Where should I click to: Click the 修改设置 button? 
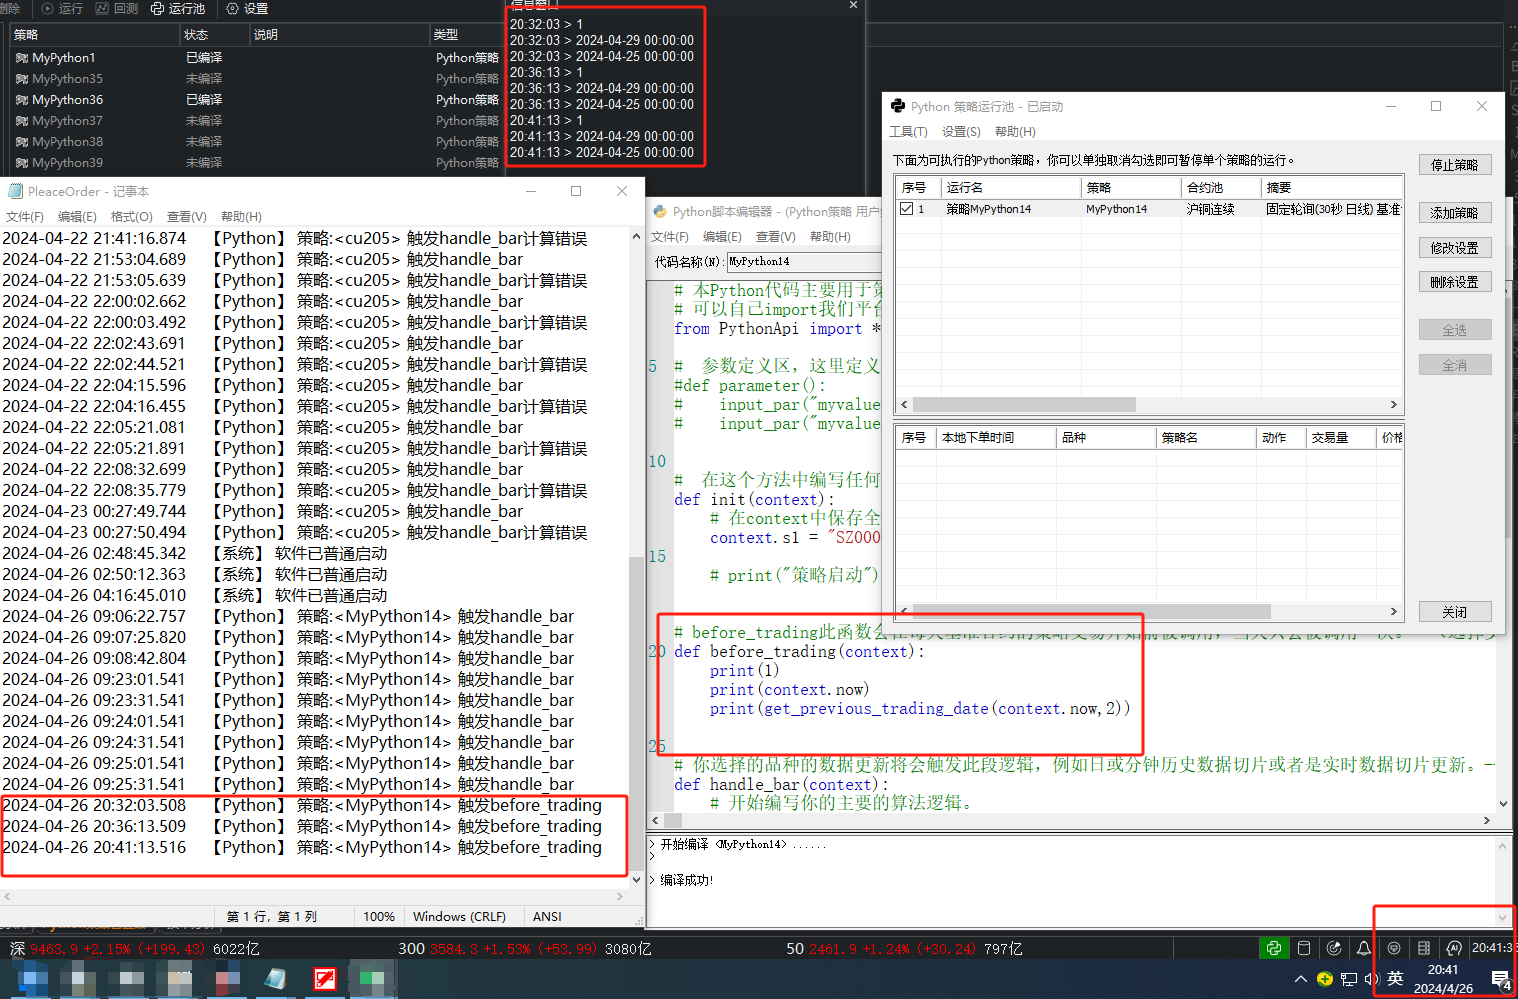(x=1455, y=248)
